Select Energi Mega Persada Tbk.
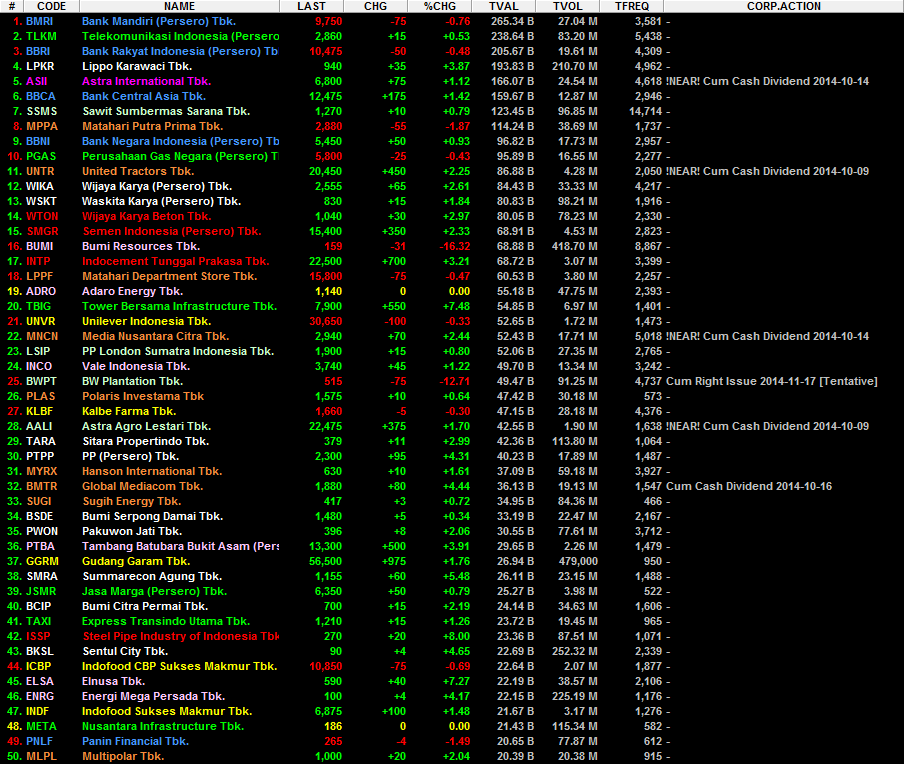904x764 pixels. 153,696
